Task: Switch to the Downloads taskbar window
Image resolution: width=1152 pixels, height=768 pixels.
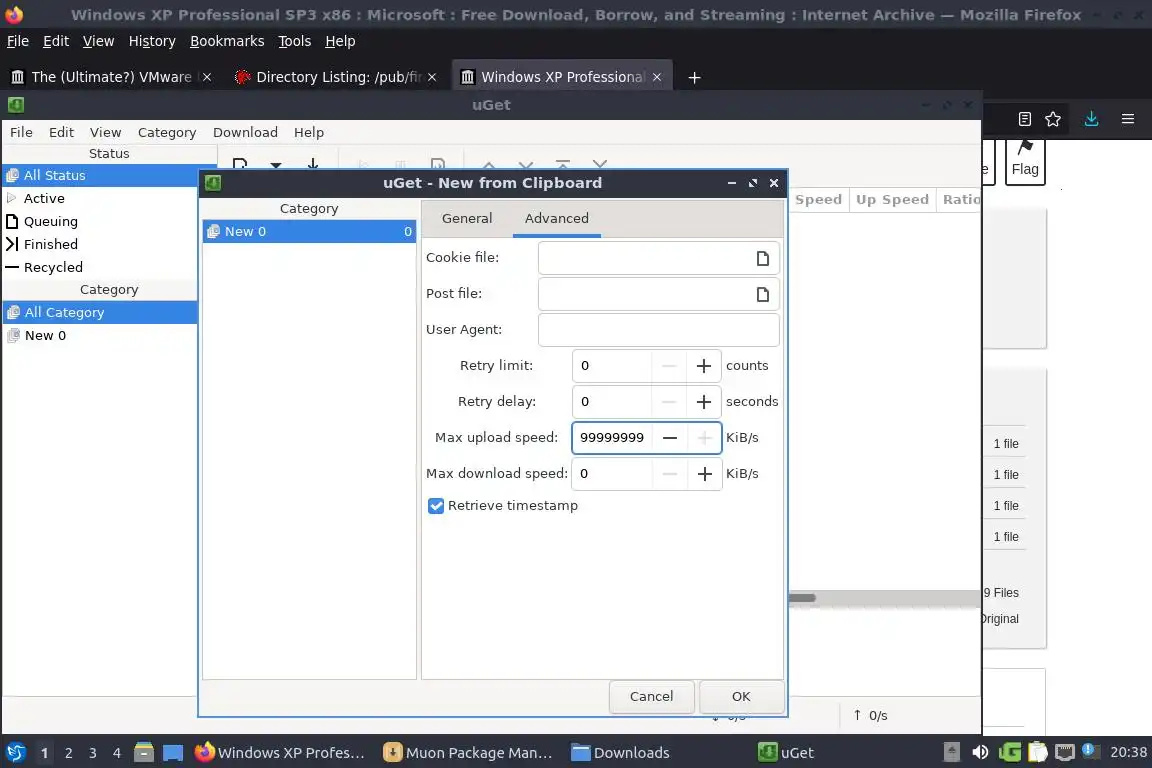Action: (x=621, y=752)
